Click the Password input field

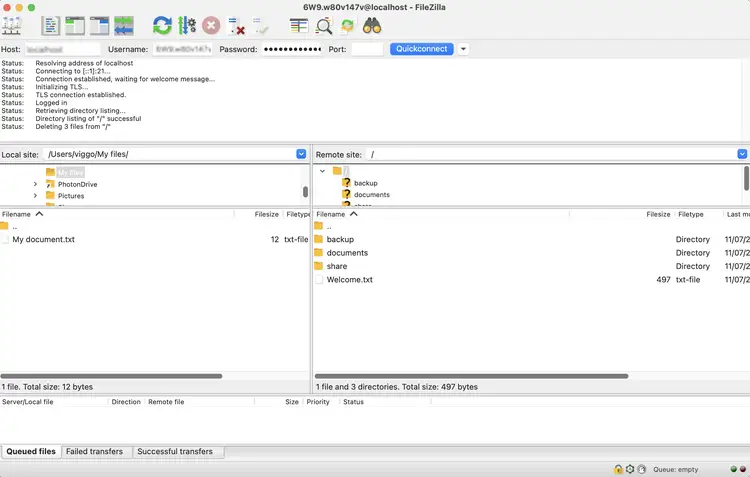click(292, 49)
